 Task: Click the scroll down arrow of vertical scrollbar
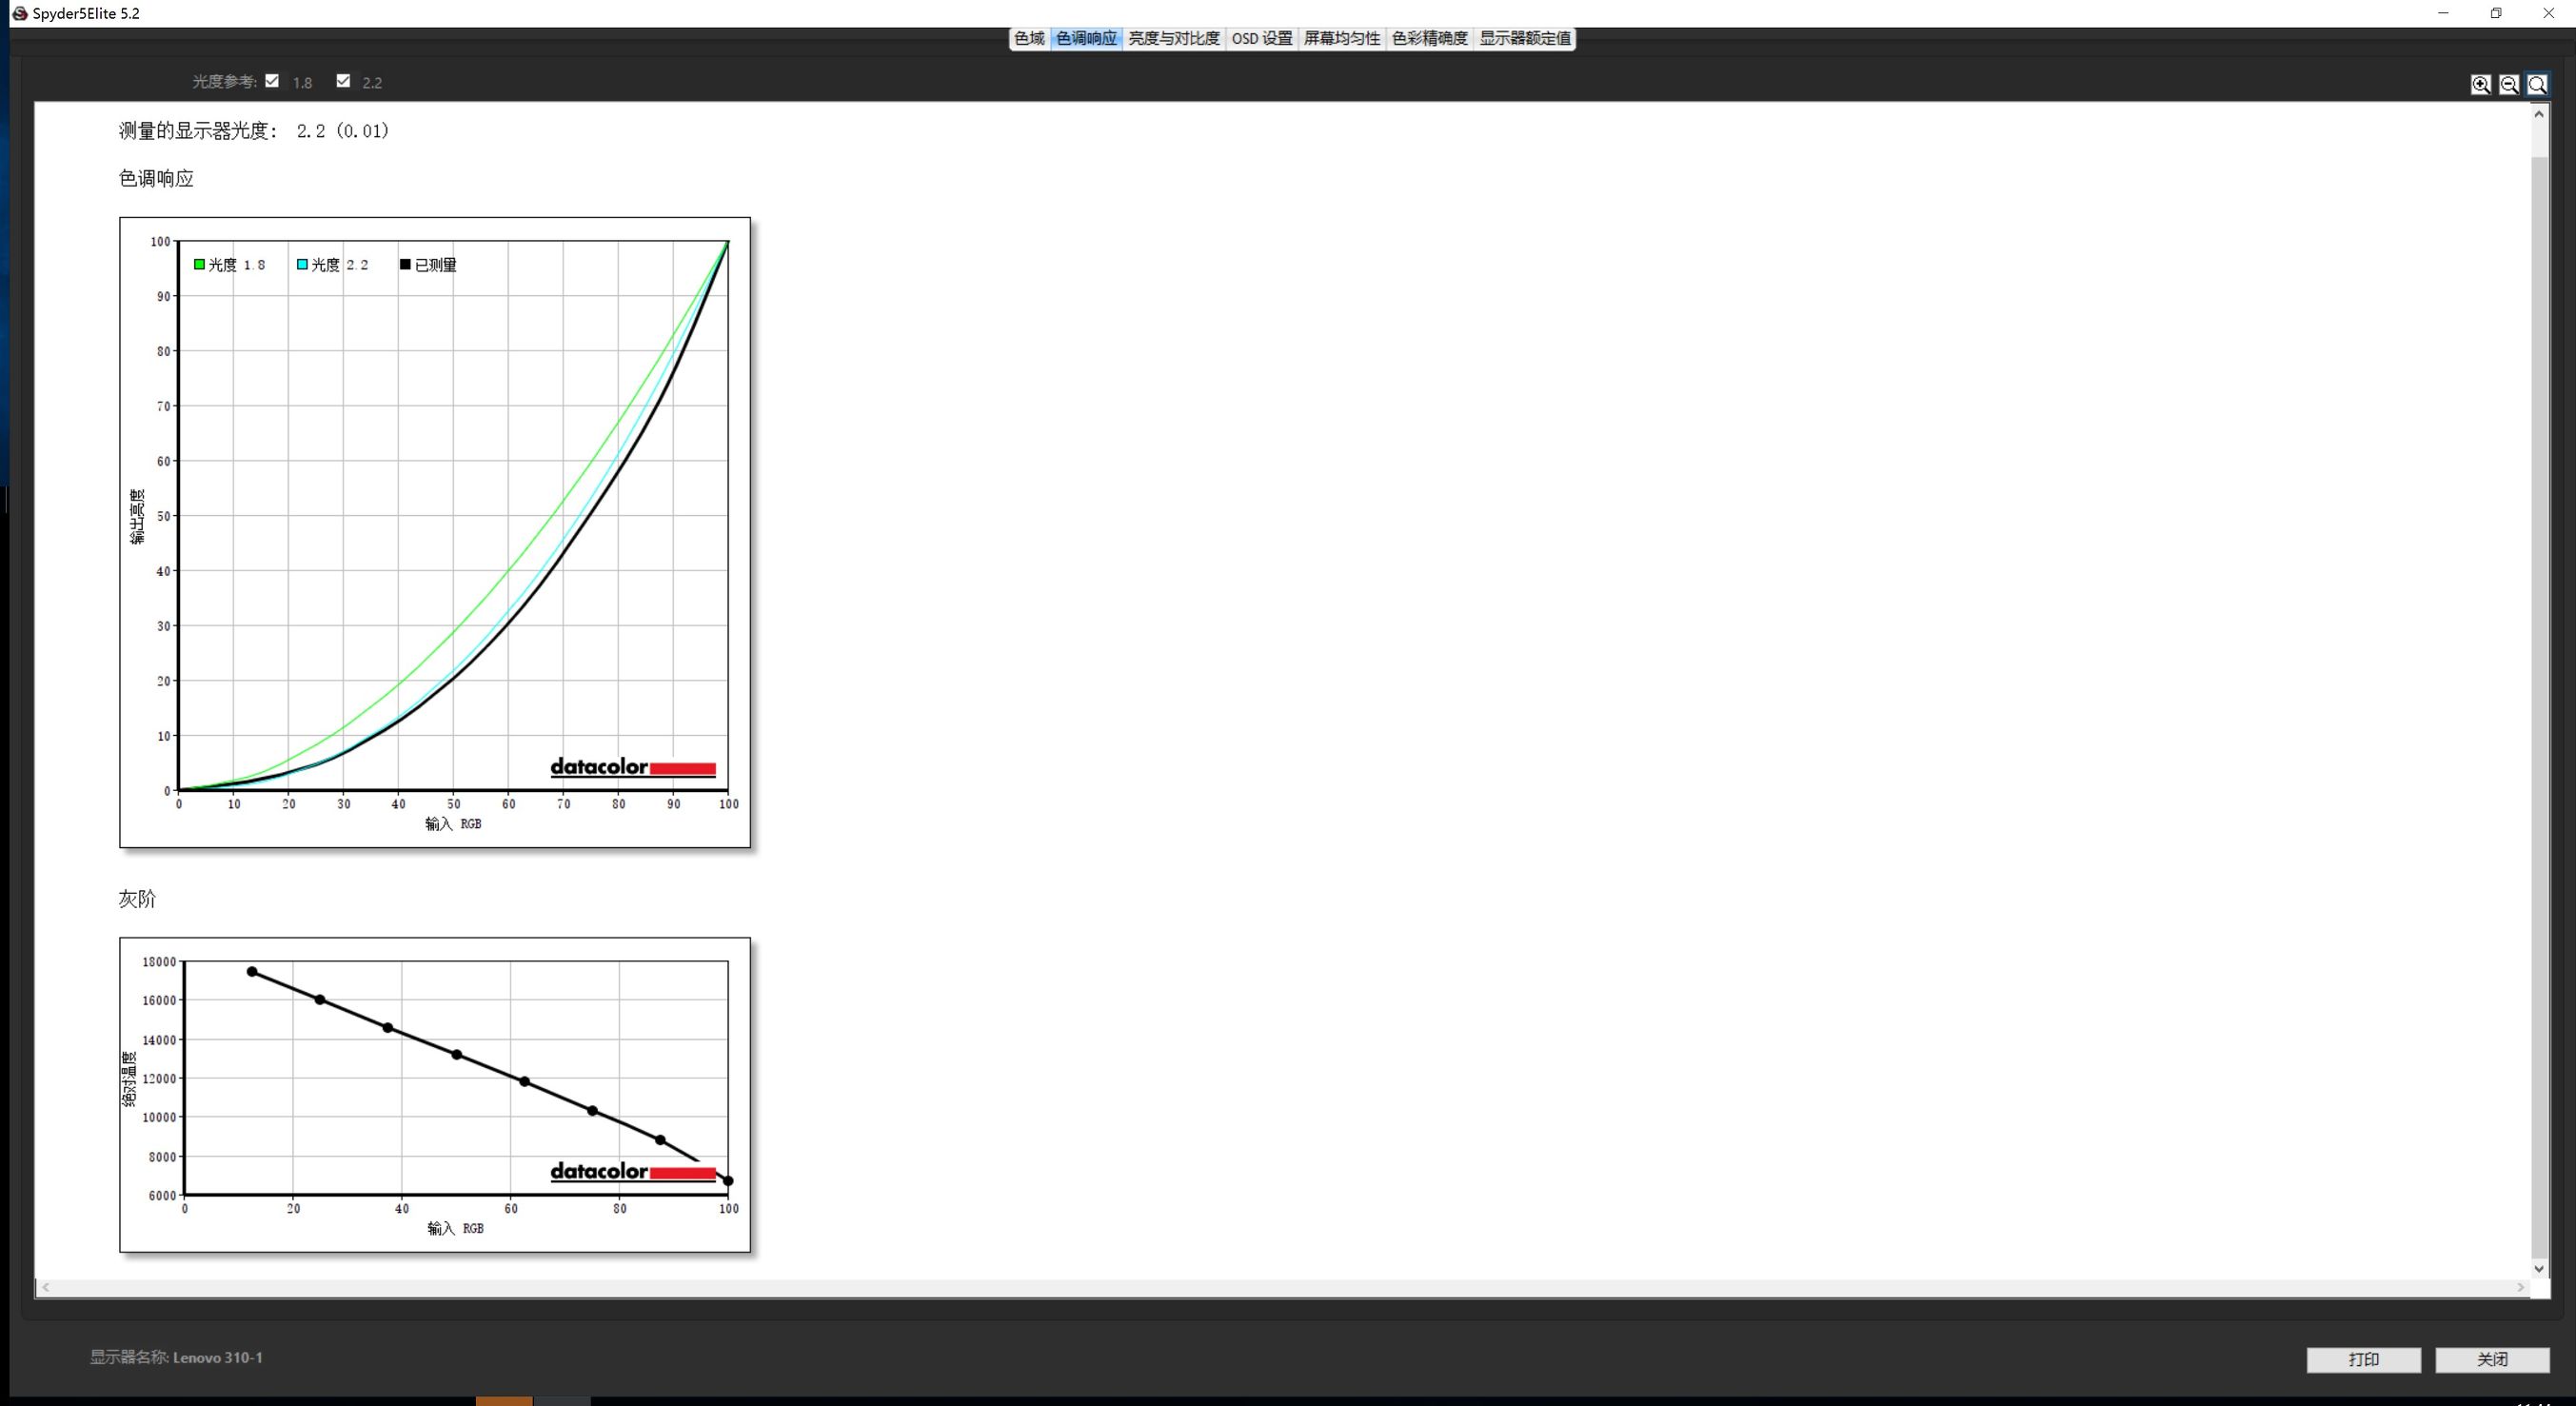(x=2539, y=1268)
